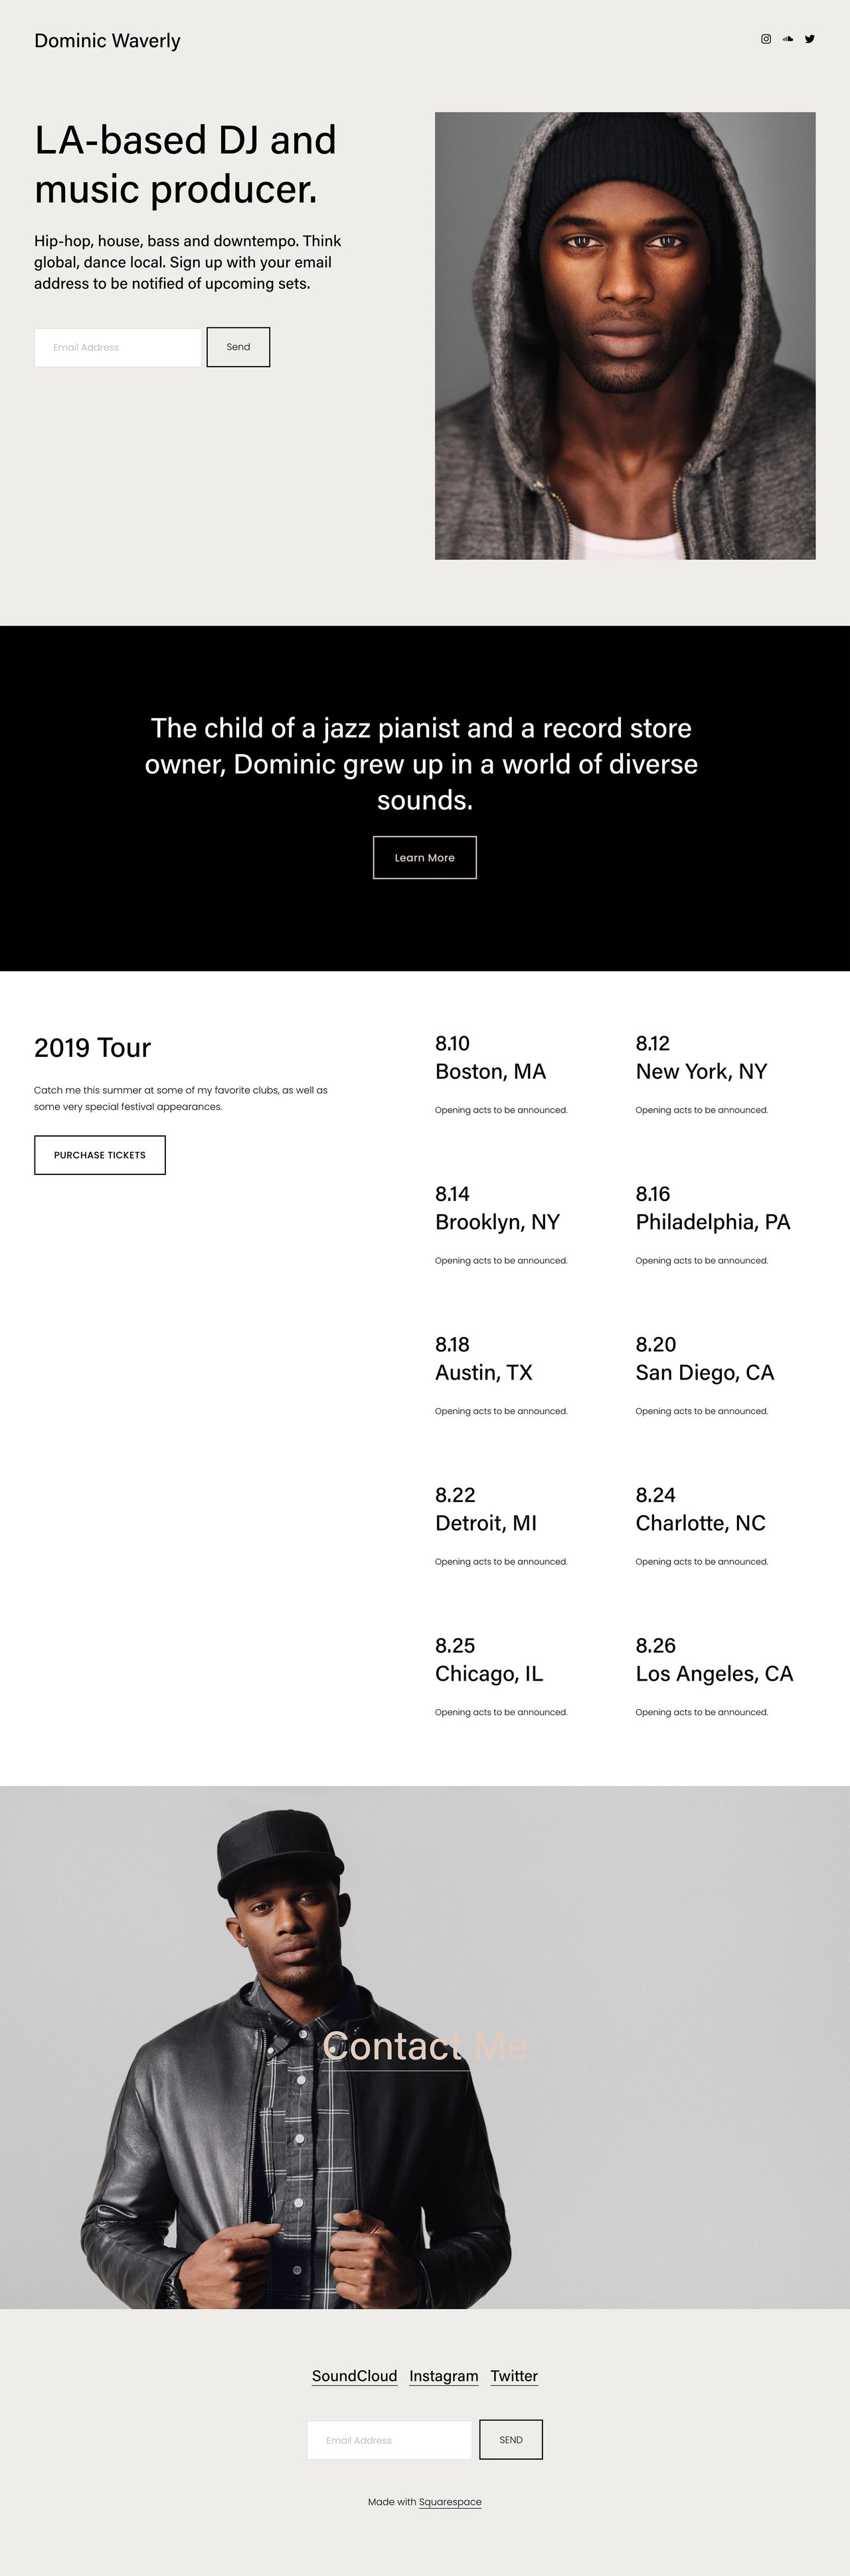Click the Contact Me section
850x2576 pixels.
coord(424,2046)
